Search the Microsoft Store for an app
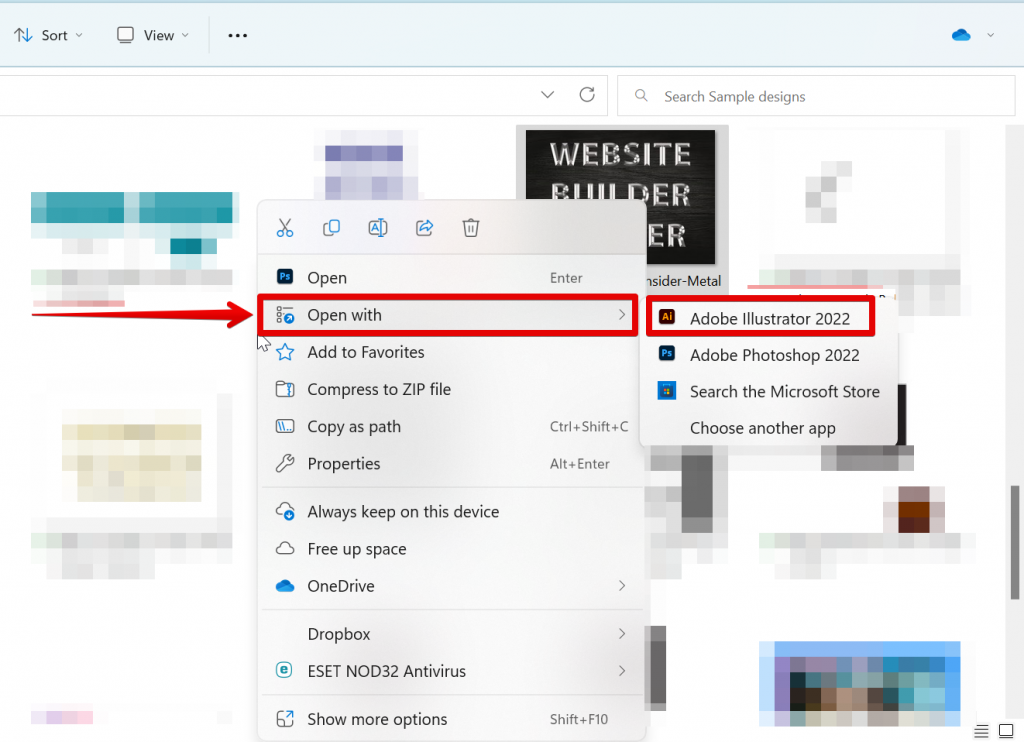 783,391
